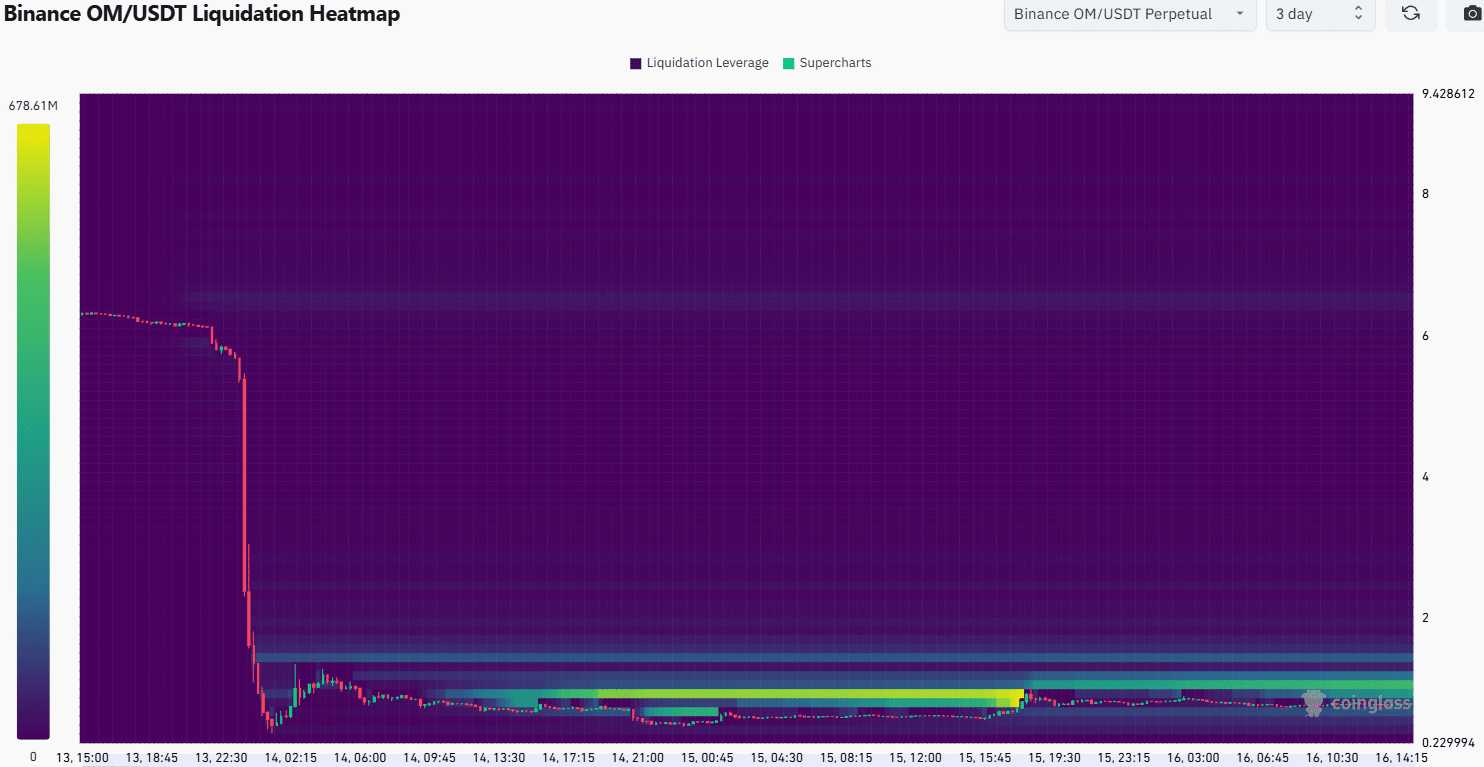
Task: Click the green Supercharts legend square
Action: click(788, 63)
